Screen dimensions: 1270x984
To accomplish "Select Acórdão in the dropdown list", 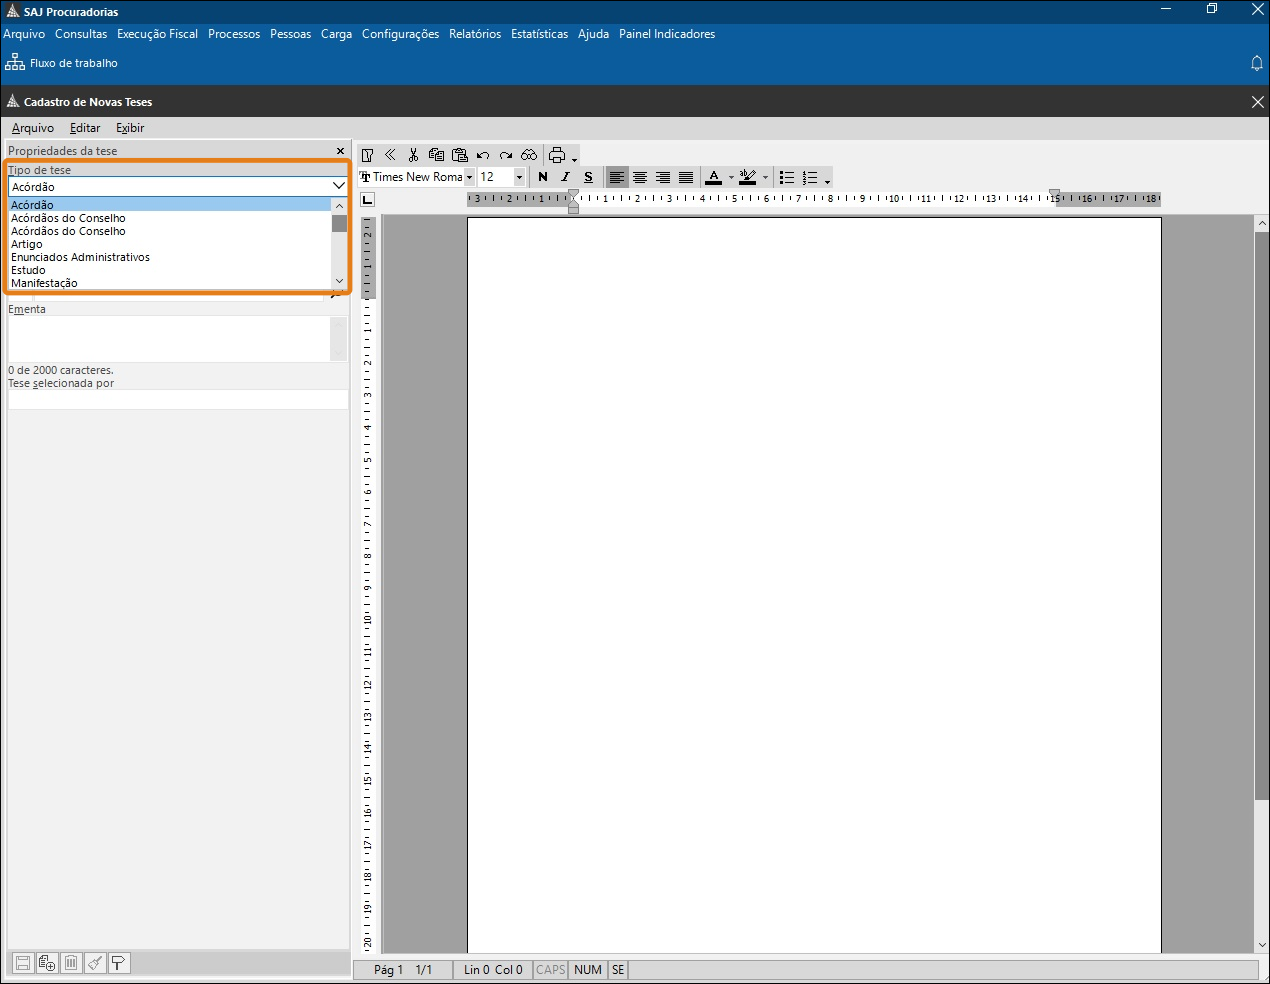I will coord(170,205).
